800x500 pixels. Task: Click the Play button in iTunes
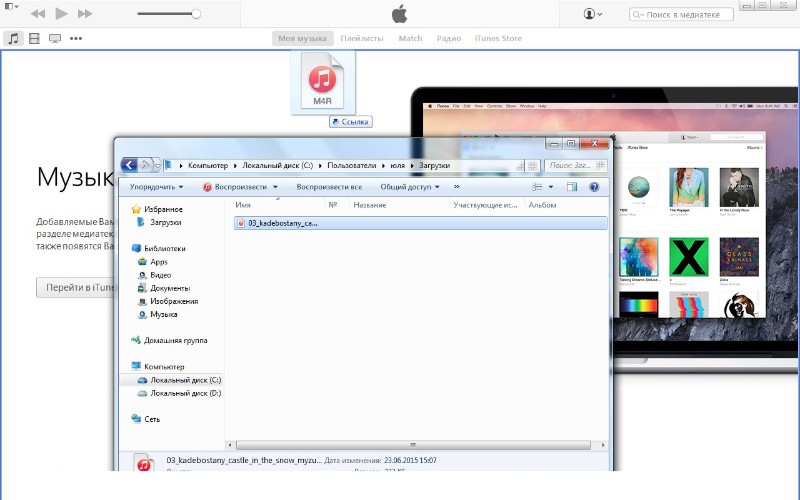[61, 14]
